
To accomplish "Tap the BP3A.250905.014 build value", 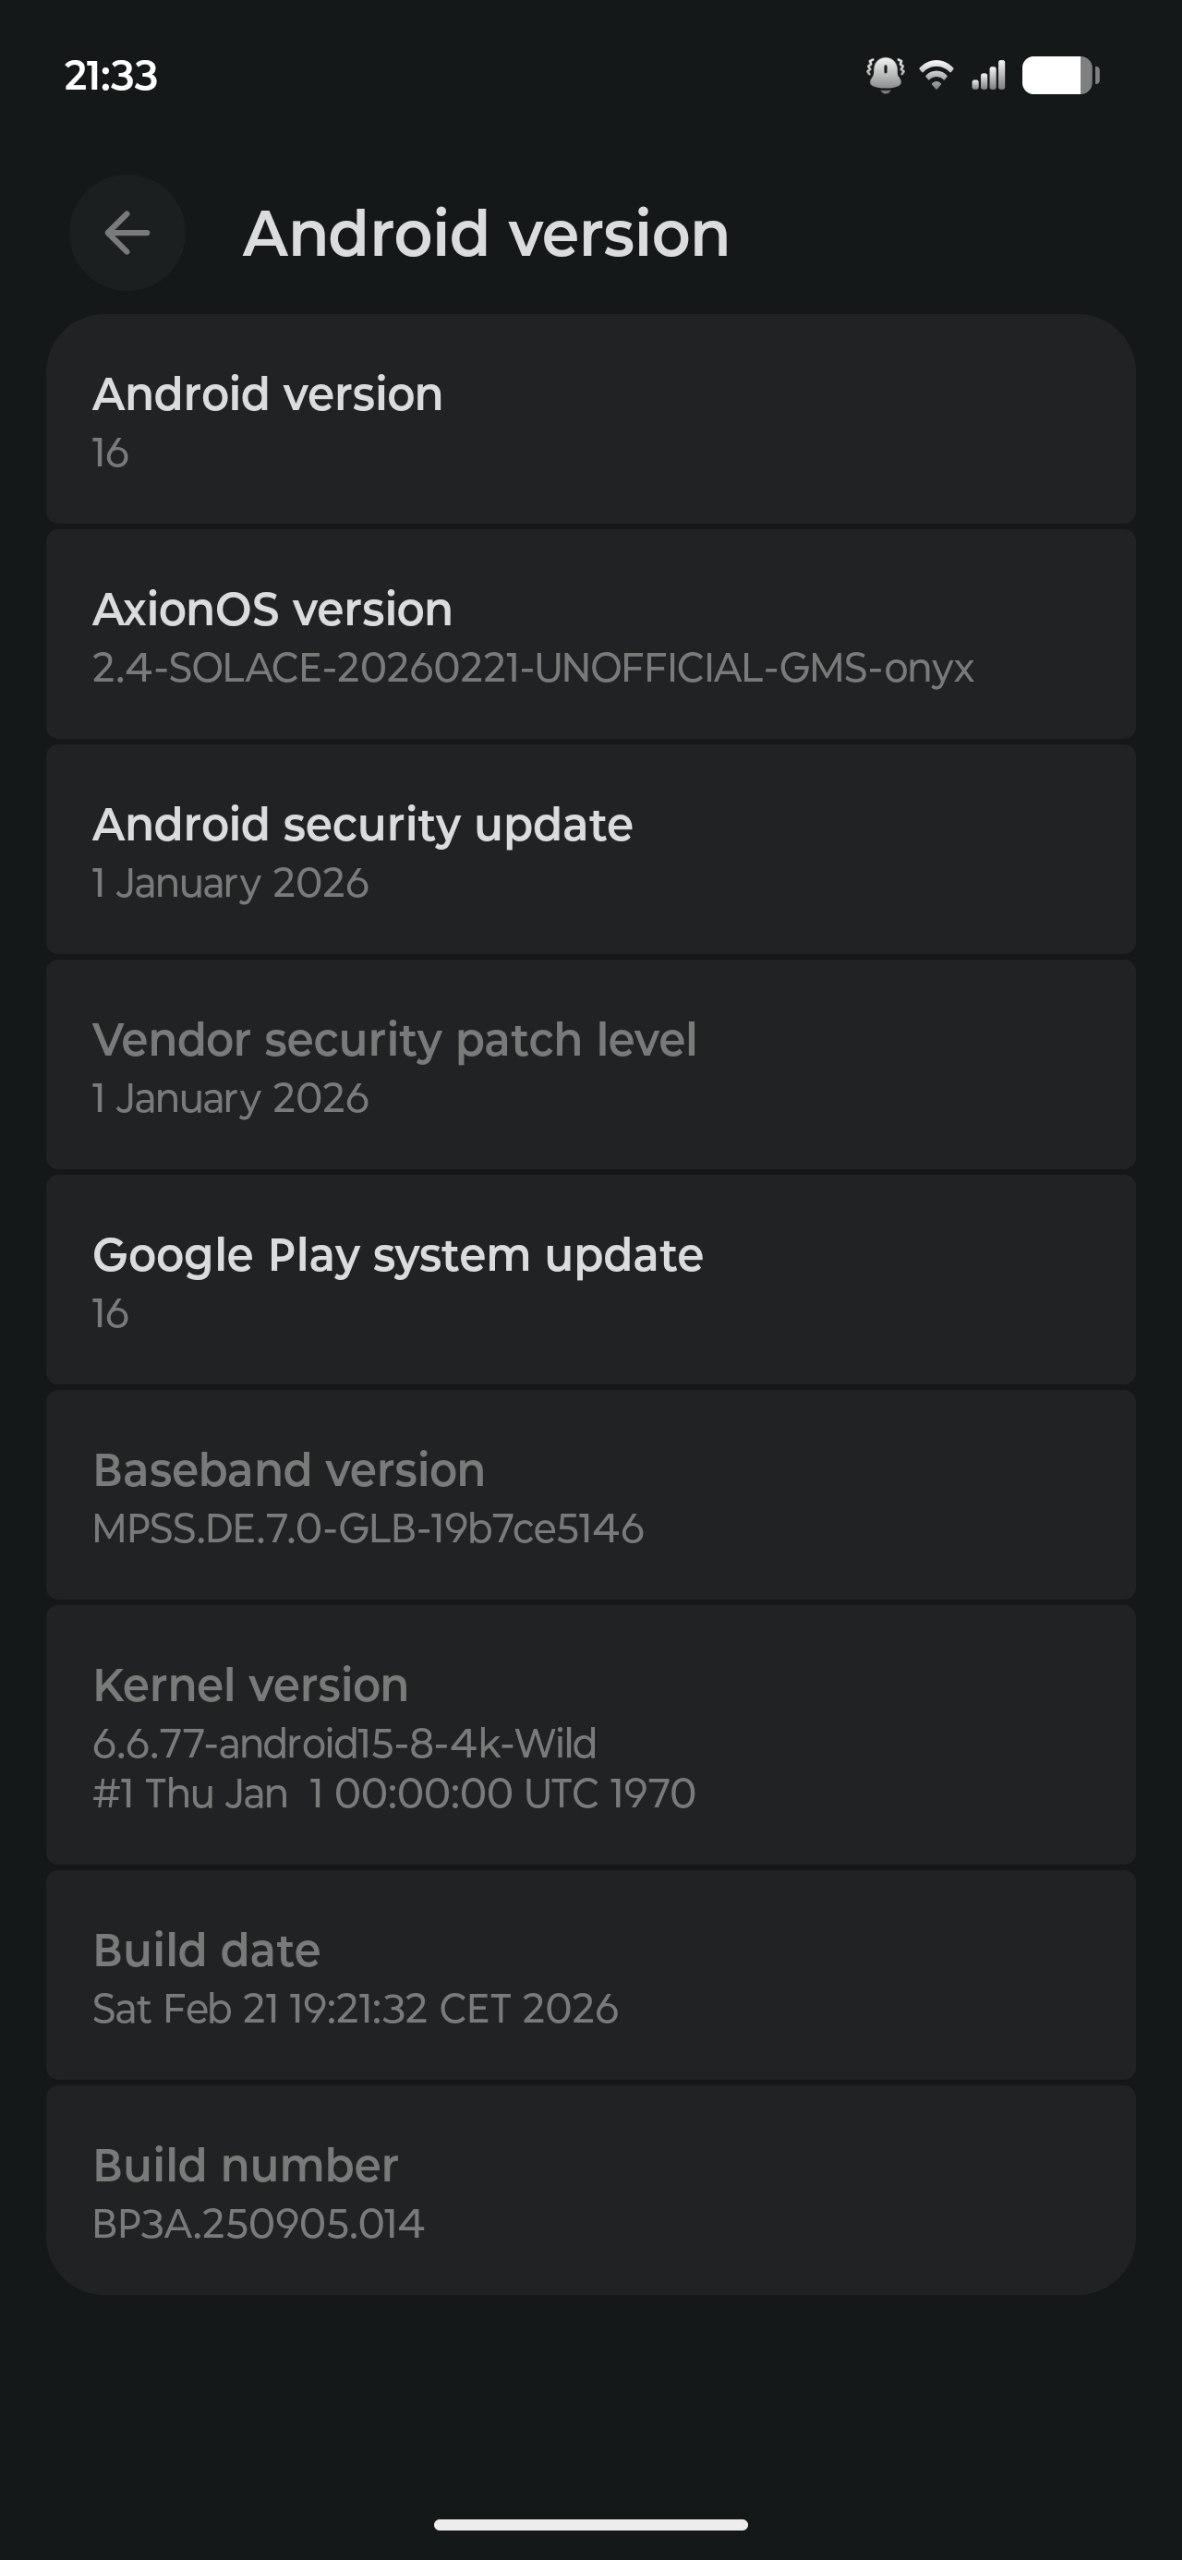I will (258, 2224).
